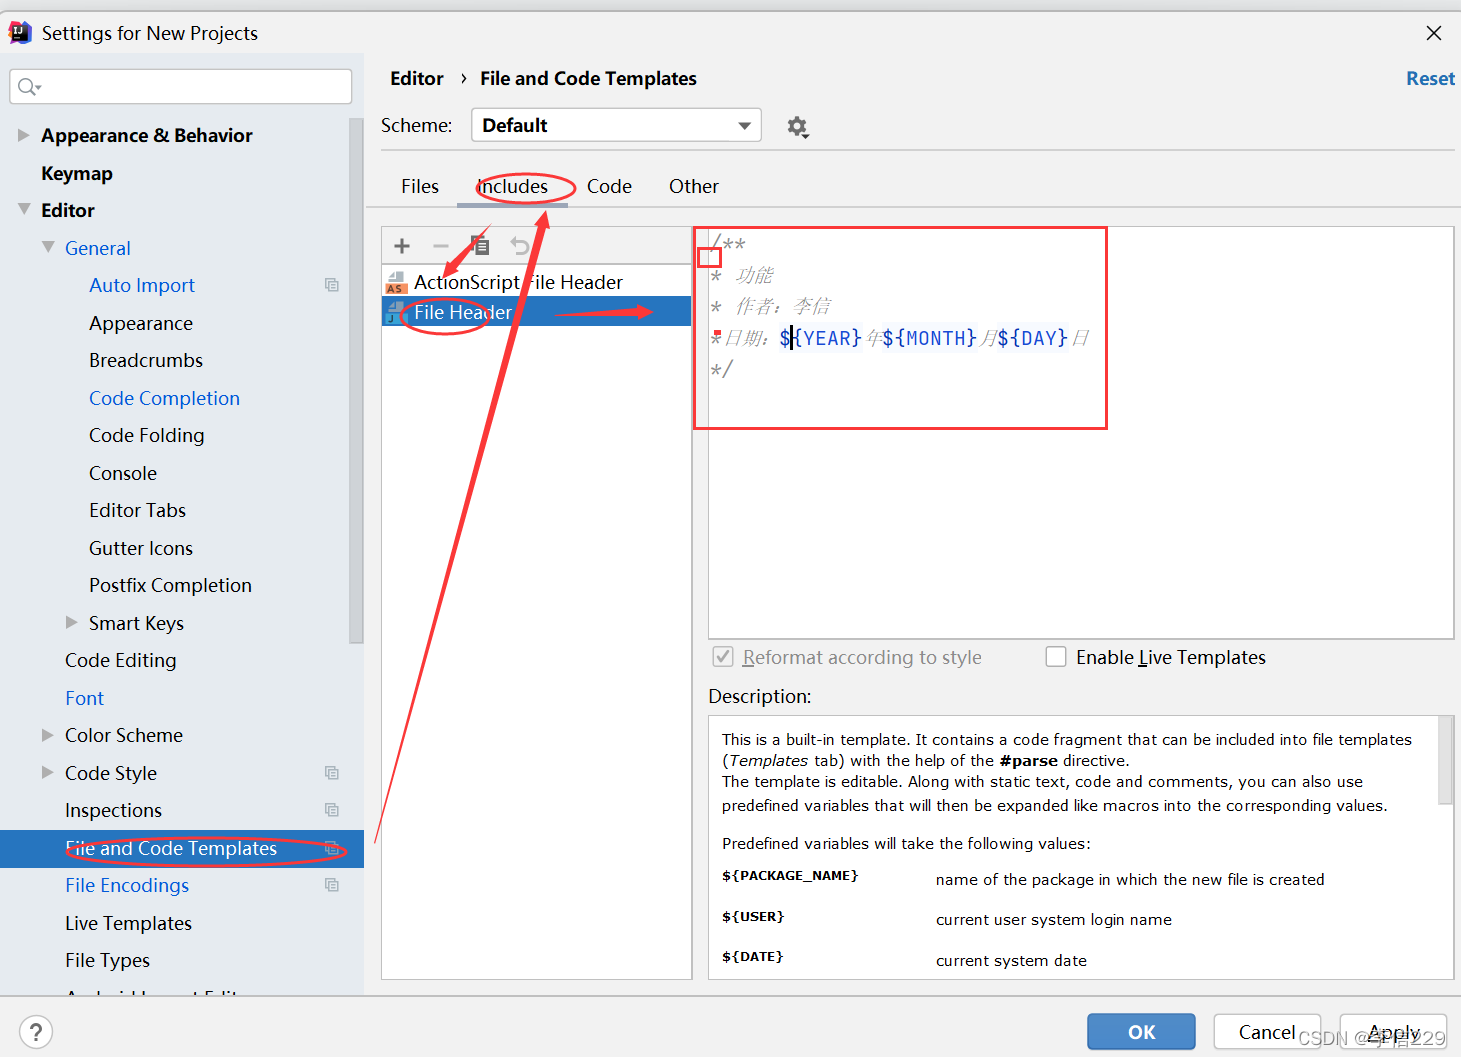This screenshot has height=1057, width=1461.
Task: Click the copy icon beside File Encodings
Action: [332, 885]
